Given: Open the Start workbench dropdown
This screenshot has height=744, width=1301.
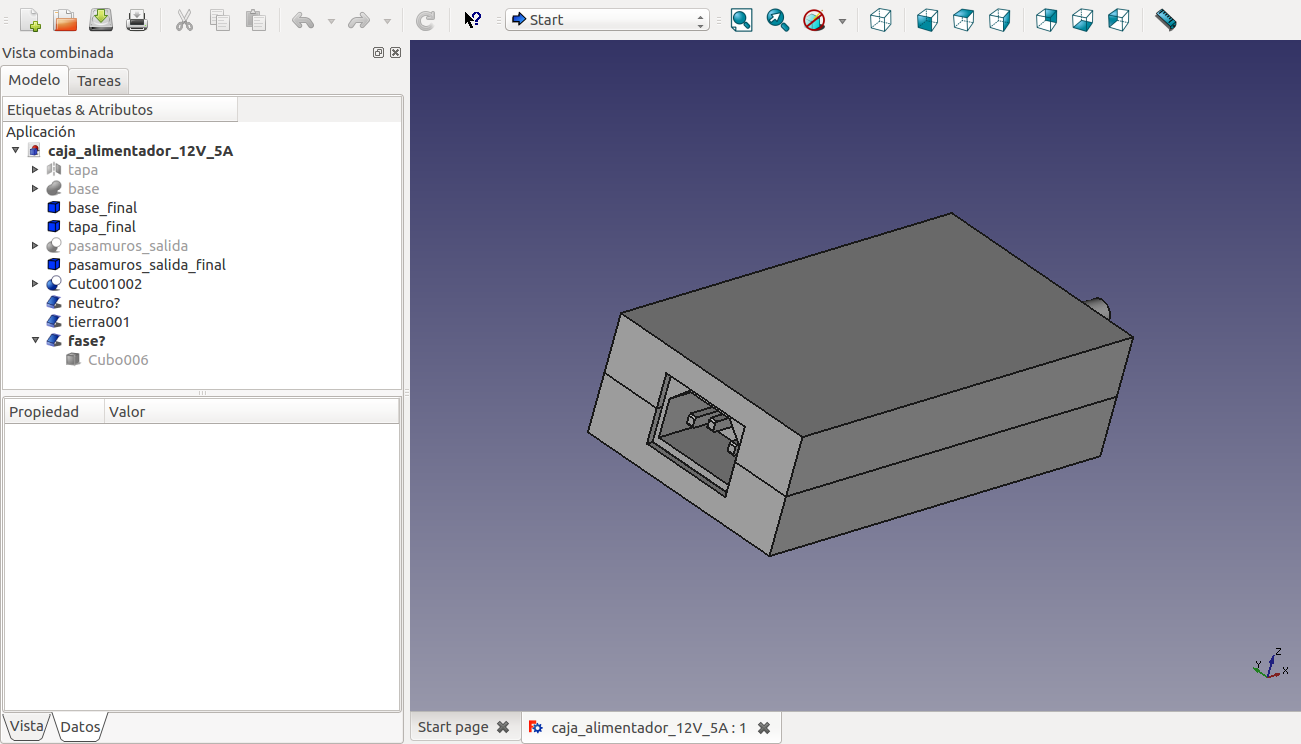Looking at the screenshot, I should pyautogui.click(x=607, y=20).
